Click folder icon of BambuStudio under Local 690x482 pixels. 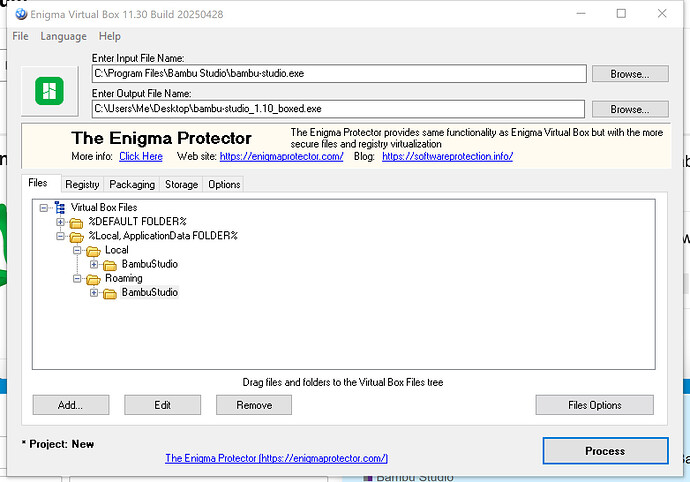pyautogui.click(x=110, y=265)
